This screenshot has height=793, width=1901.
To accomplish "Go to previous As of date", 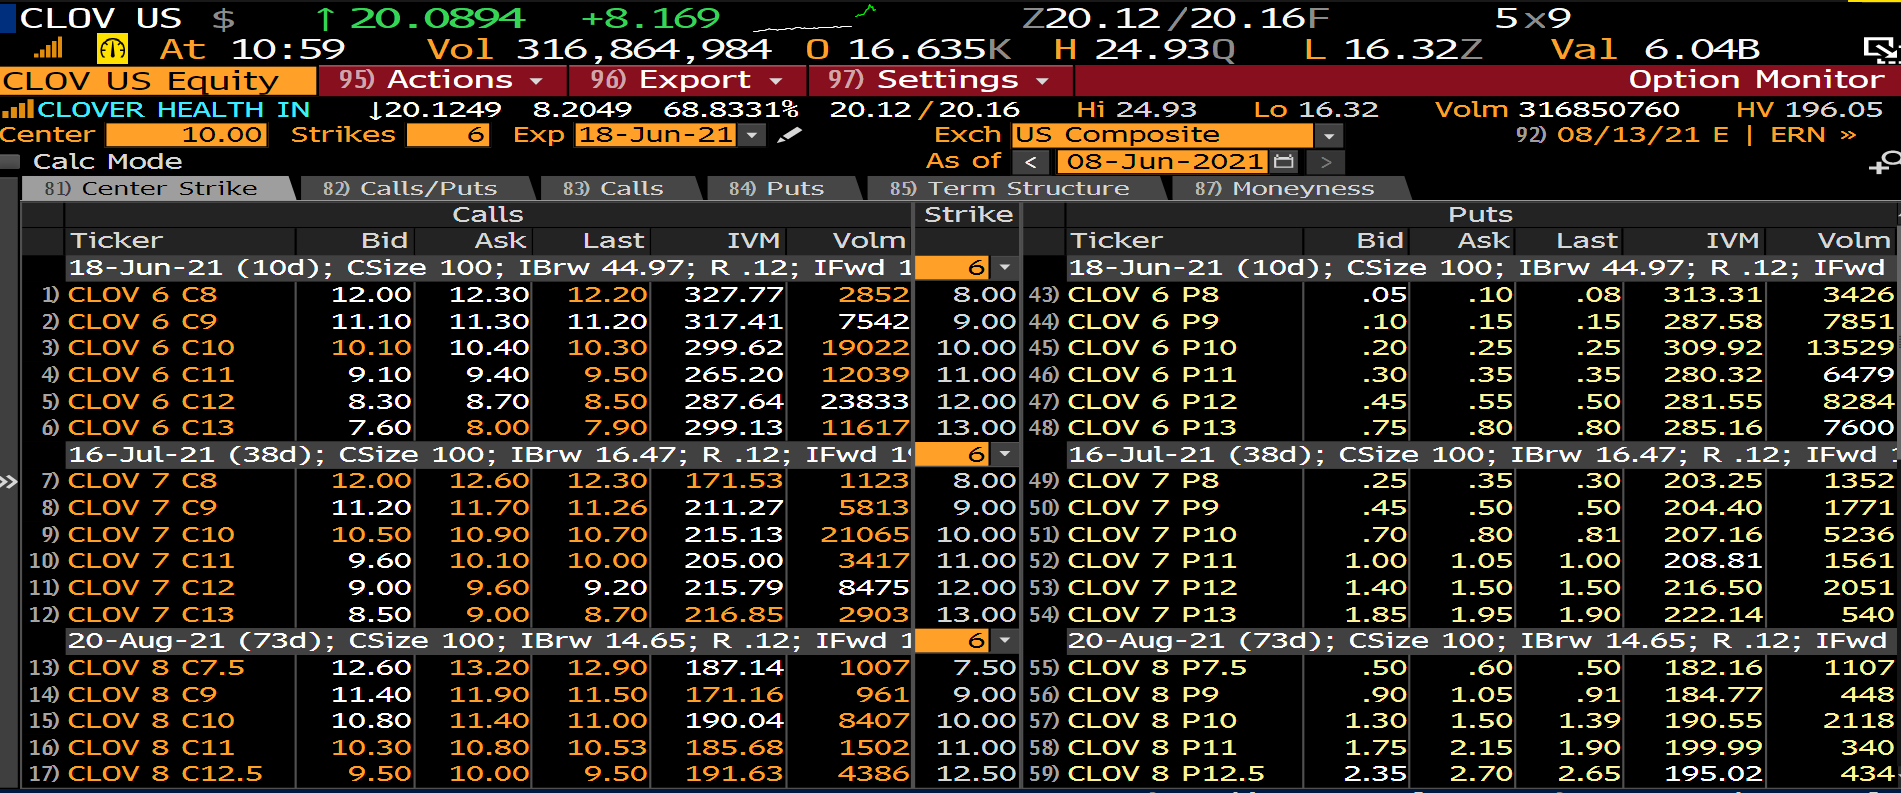I will (1031, 162).
